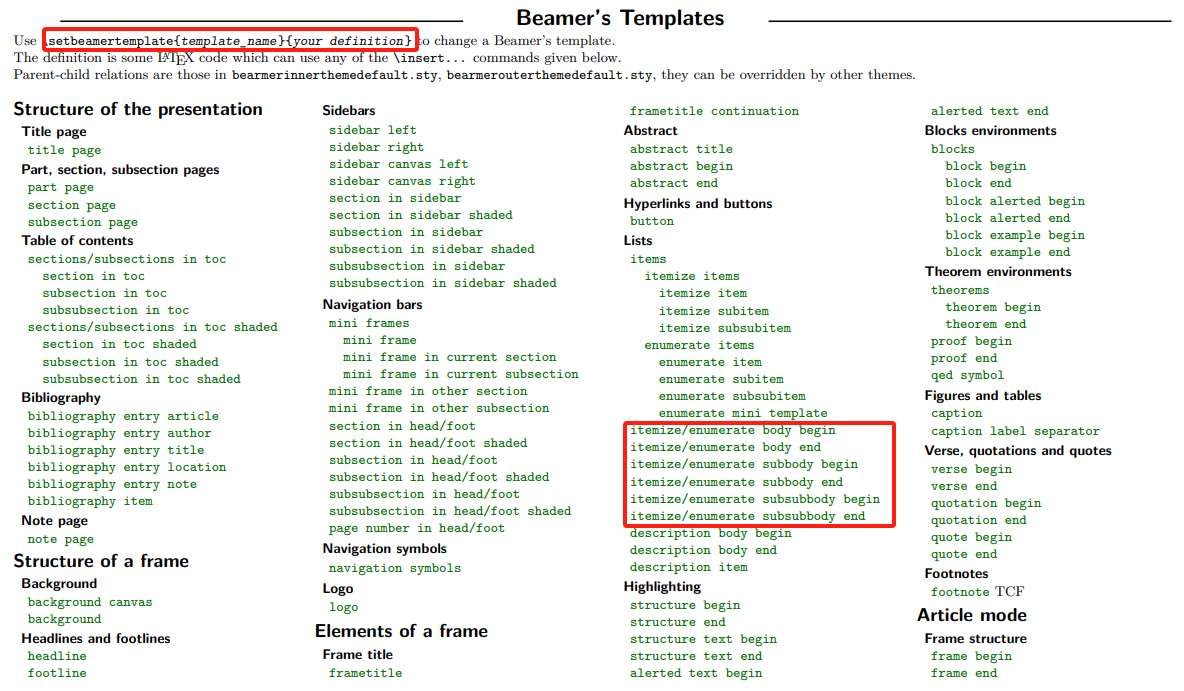Viewport: 1184px width, 691px height.
Task: Select 'description item' entry
Action: [689, 567]
